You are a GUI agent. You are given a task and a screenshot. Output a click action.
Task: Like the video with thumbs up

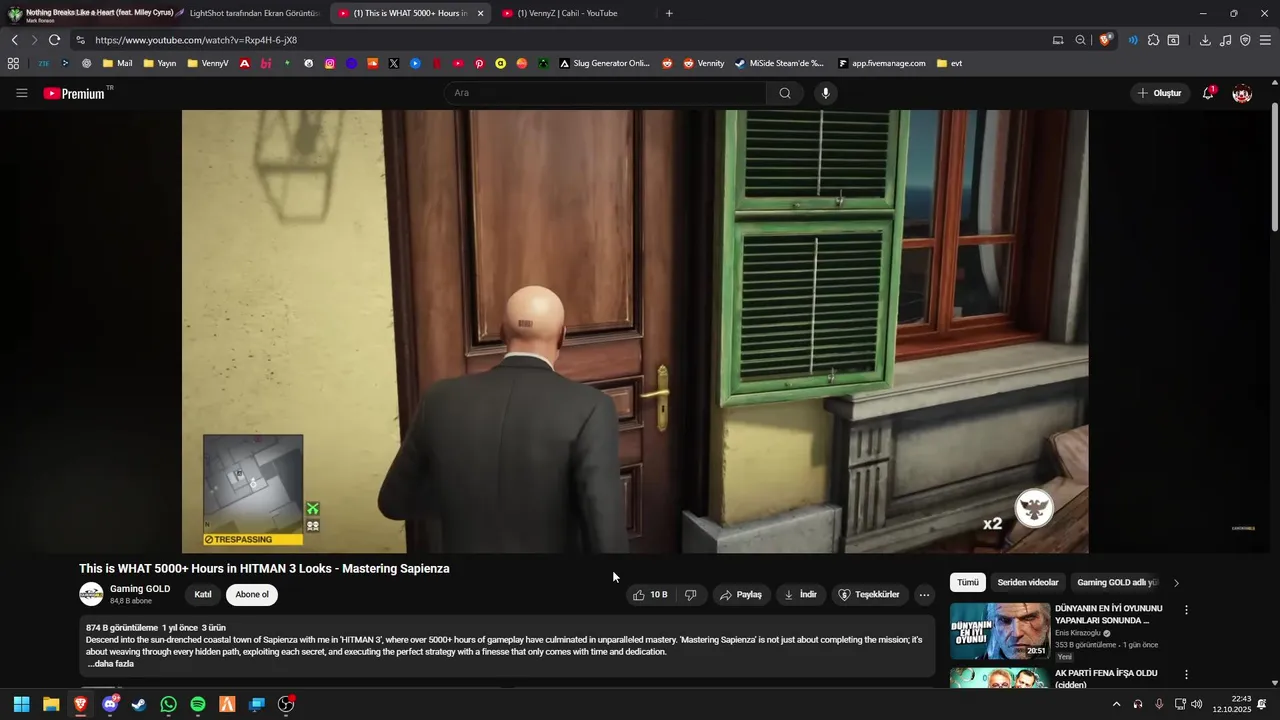point(650,594)
